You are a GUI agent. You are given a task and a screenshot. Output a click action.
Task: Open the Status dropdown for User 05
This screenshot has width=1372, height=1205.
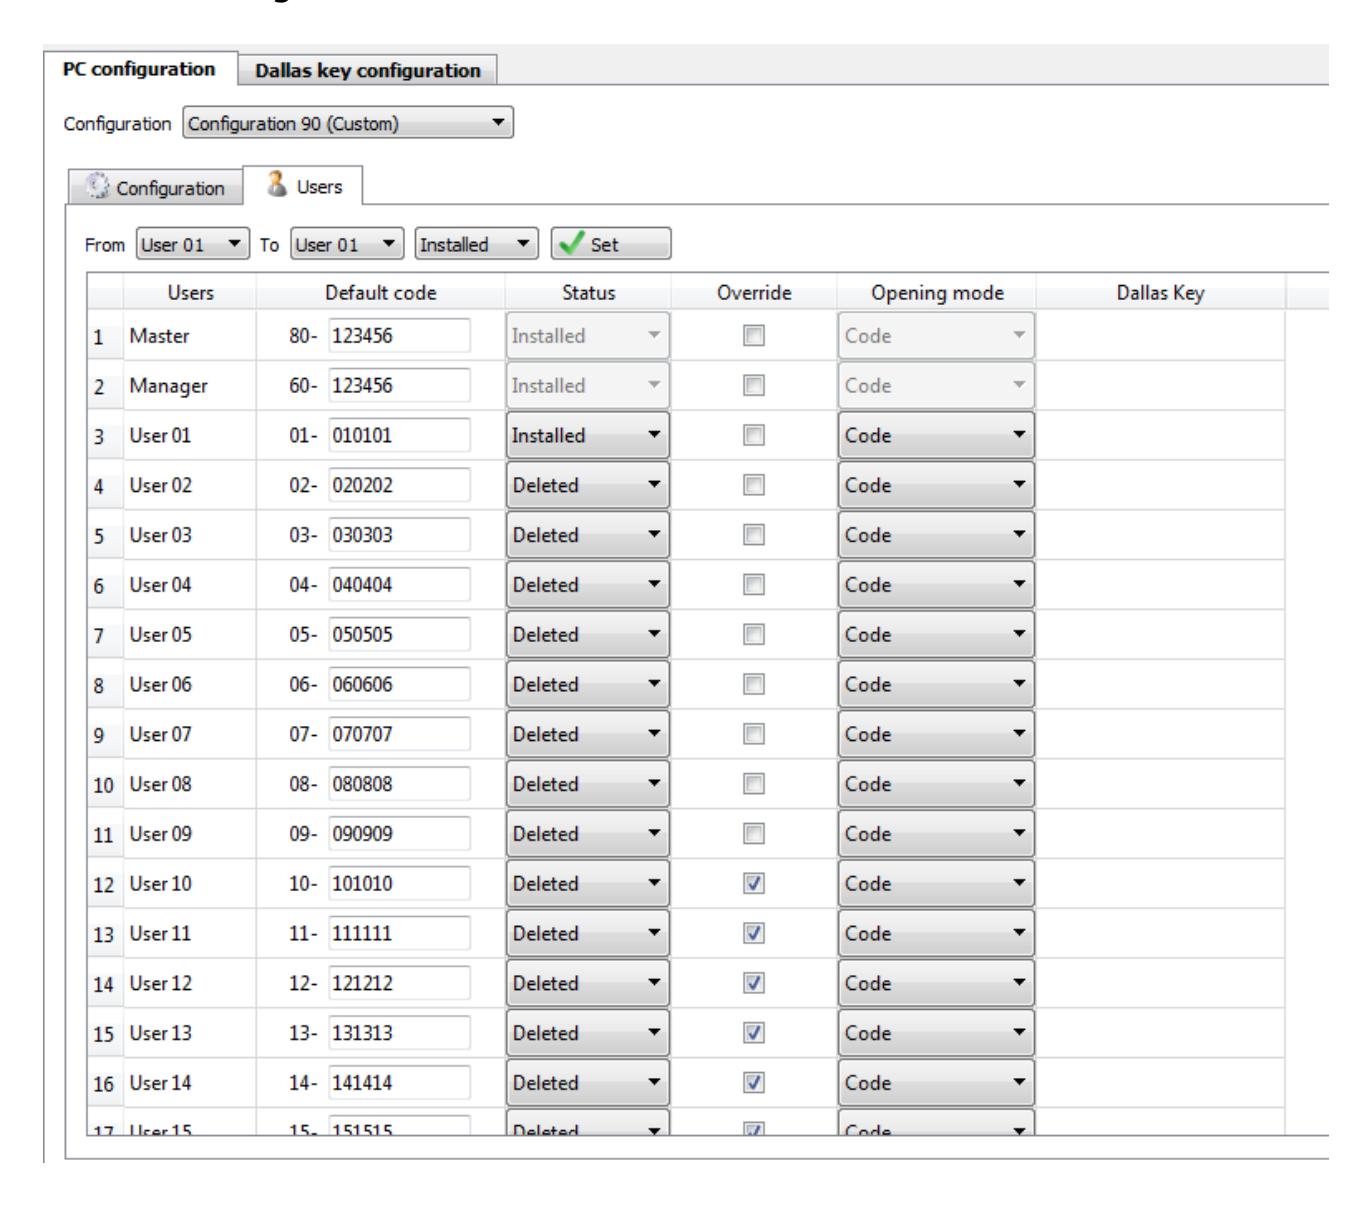(x=588, y=635)
